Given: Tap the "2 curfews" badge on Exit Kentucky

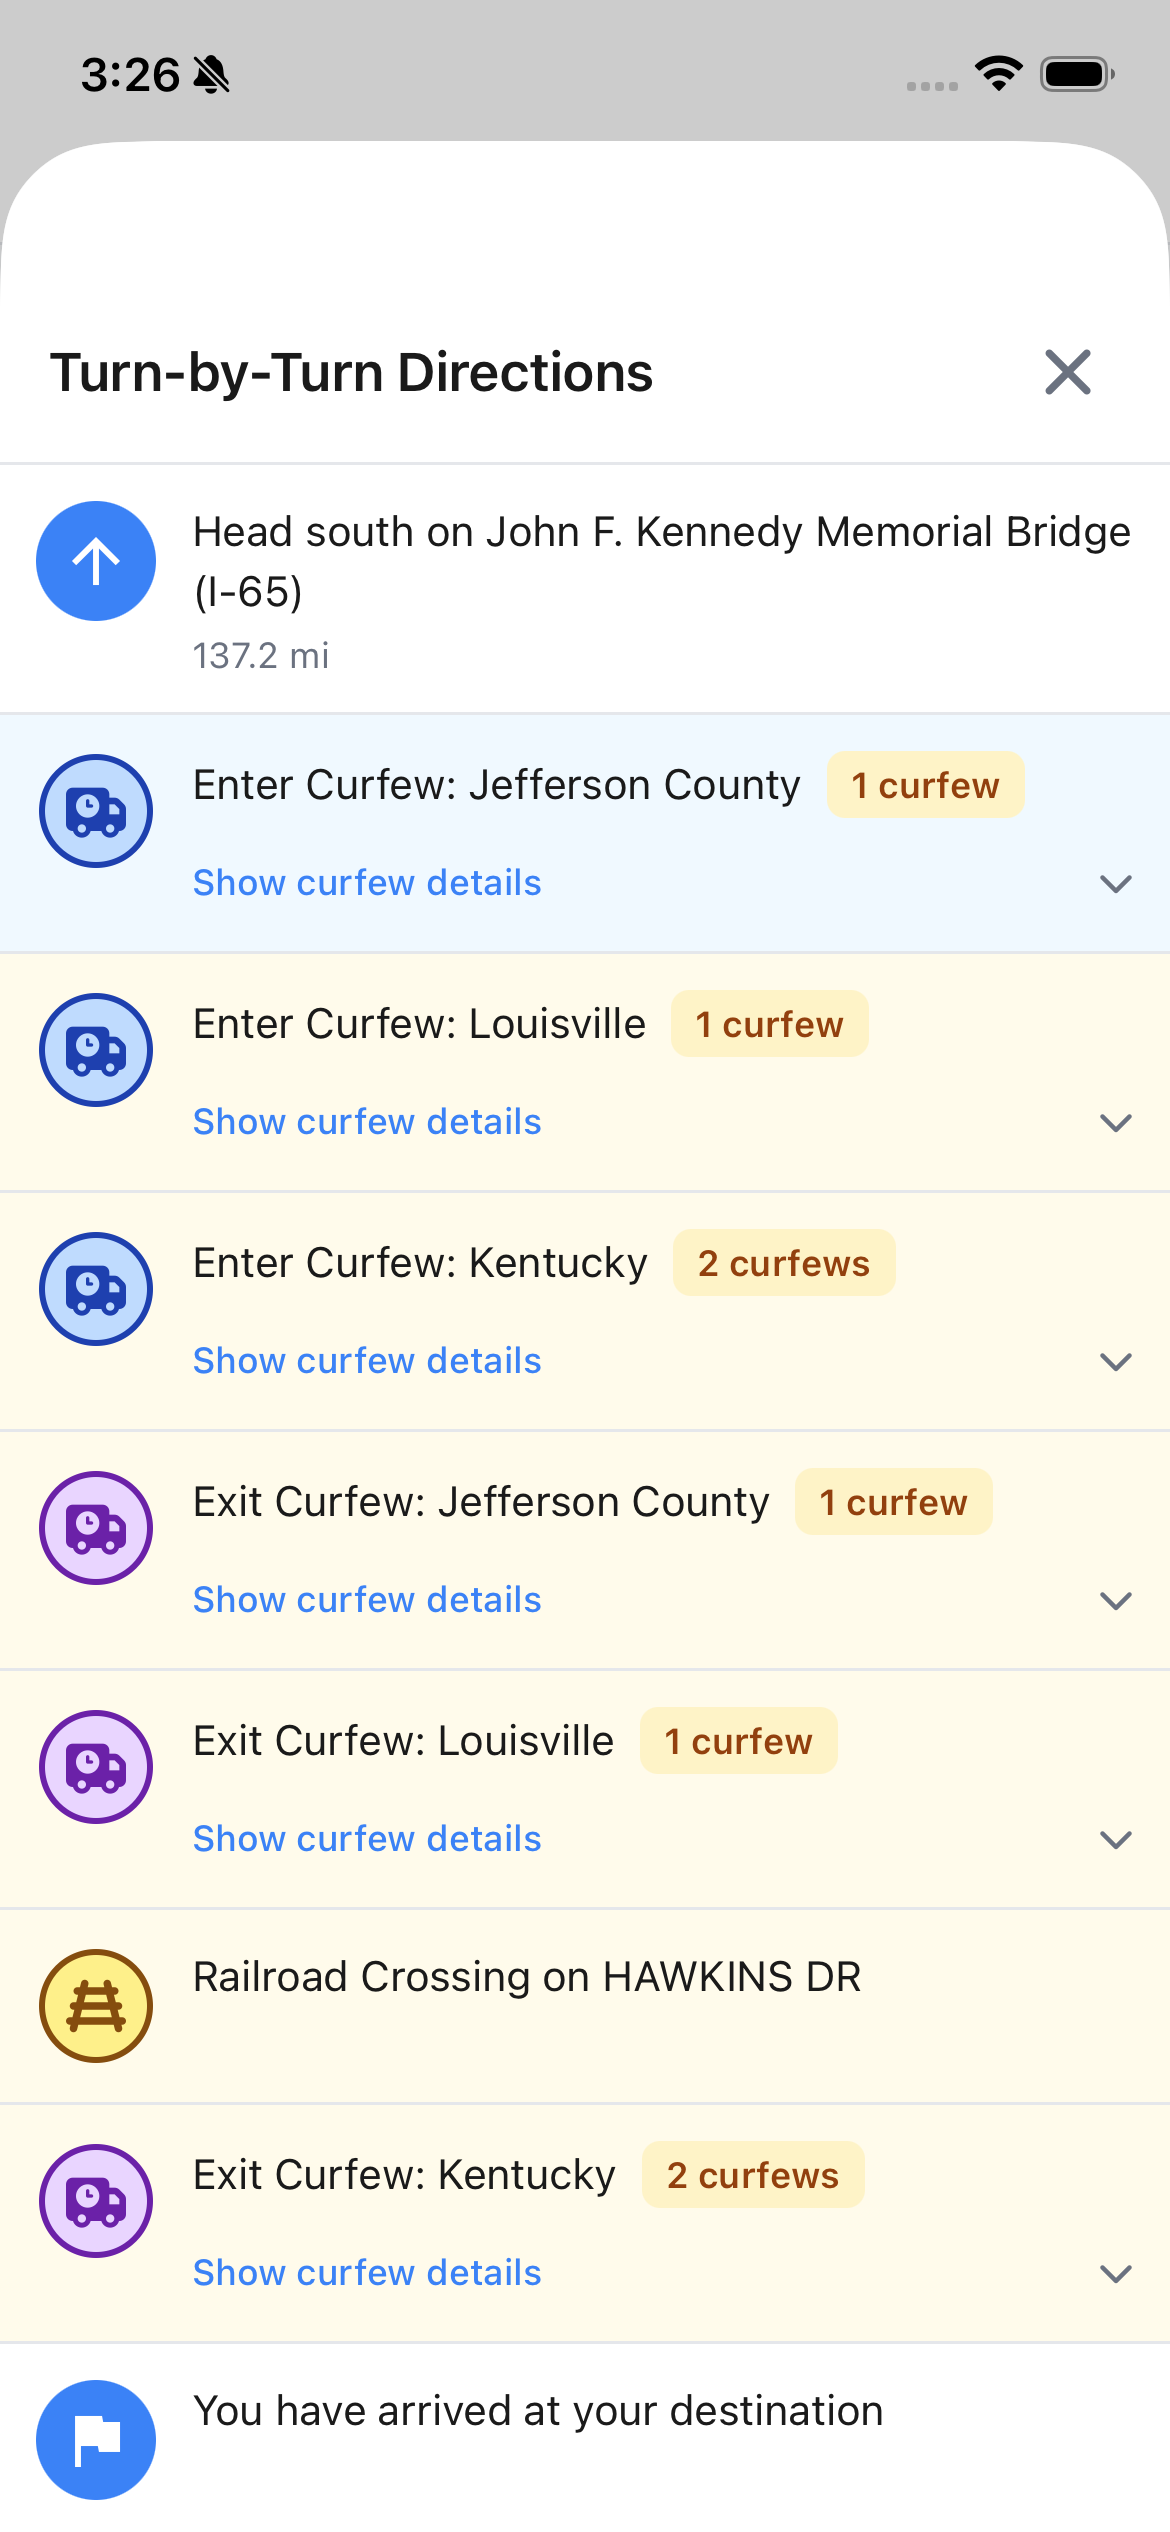Looking at the screenshot, I should click(x=753, y=2175).
